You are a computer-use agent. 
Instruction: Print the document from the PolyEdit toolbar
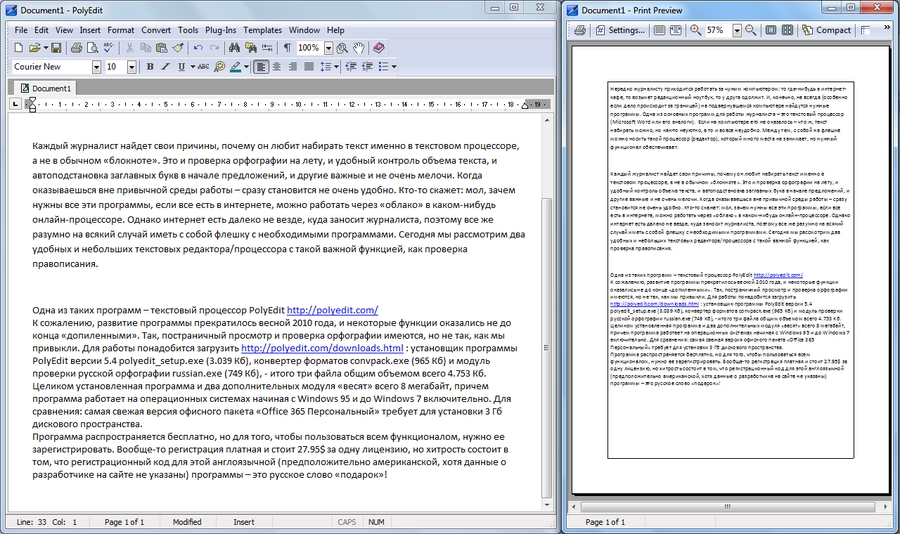76,48
